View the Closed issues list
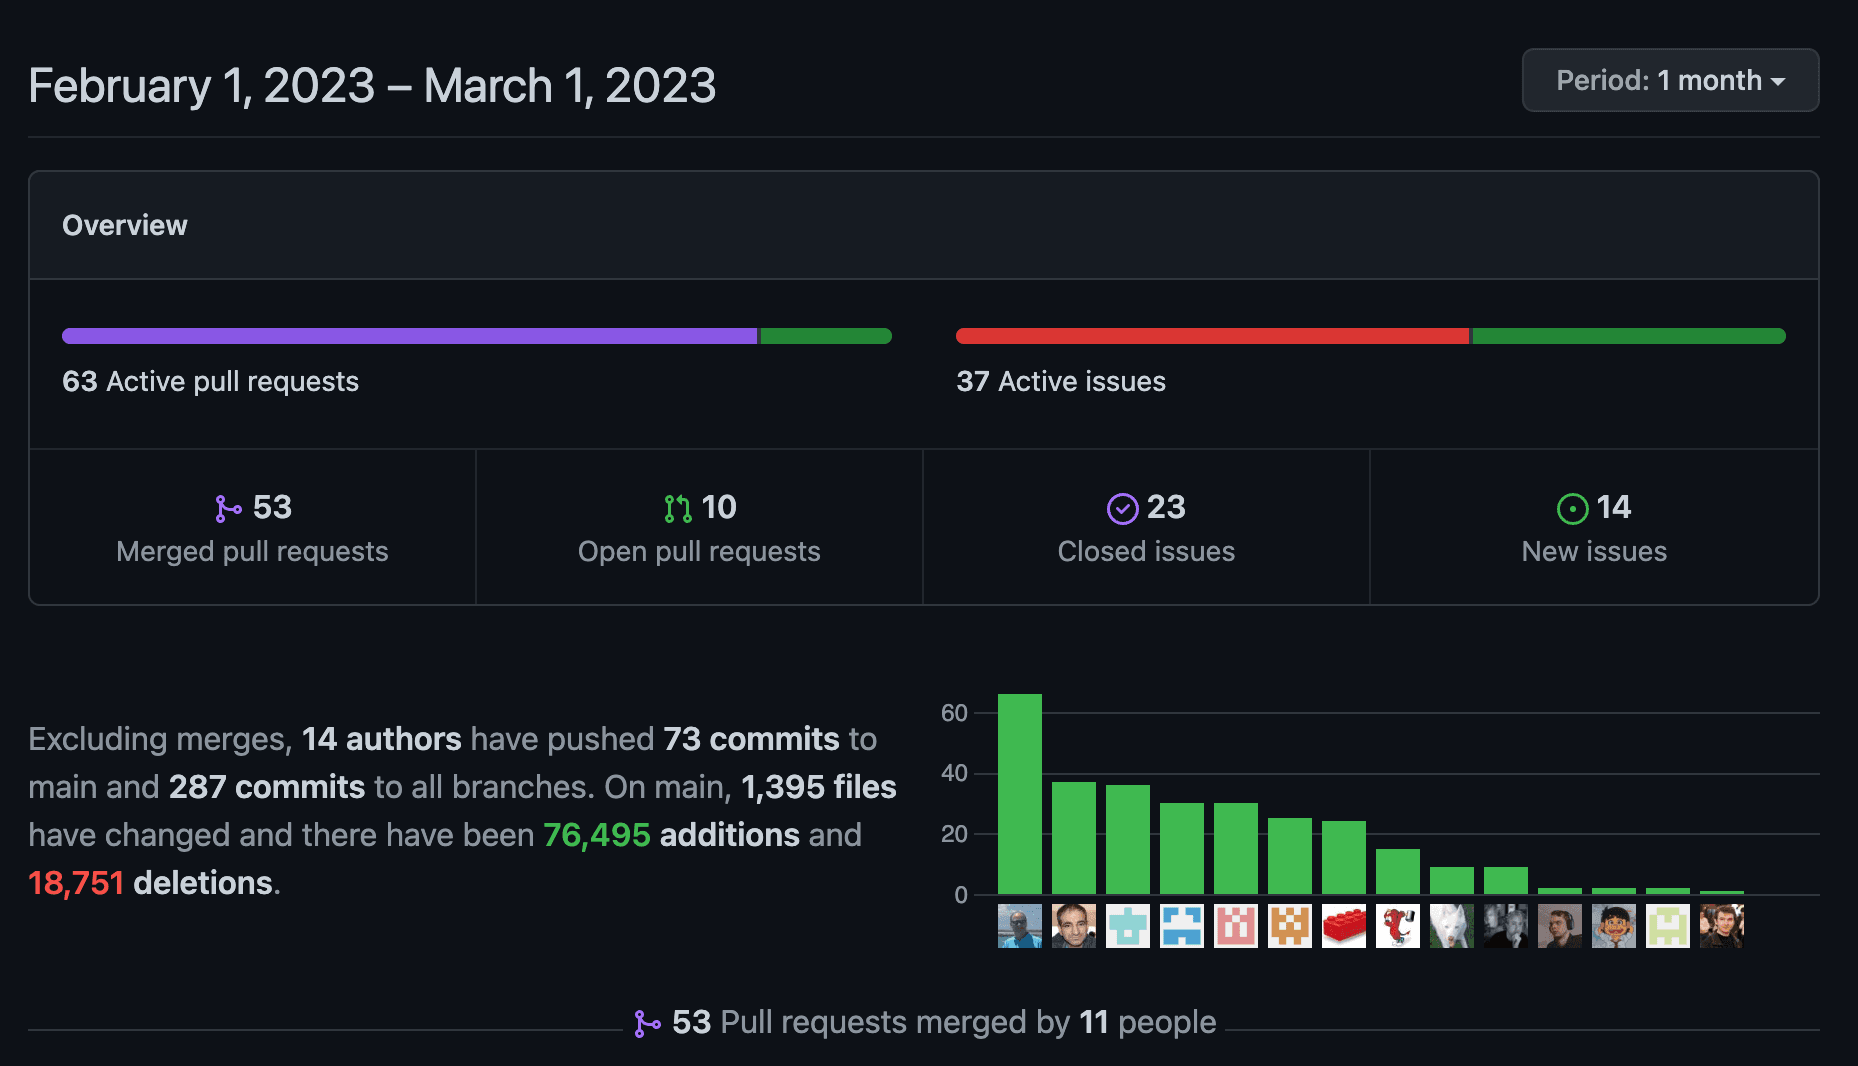 pyautogui.click(x=1146, y=551)
